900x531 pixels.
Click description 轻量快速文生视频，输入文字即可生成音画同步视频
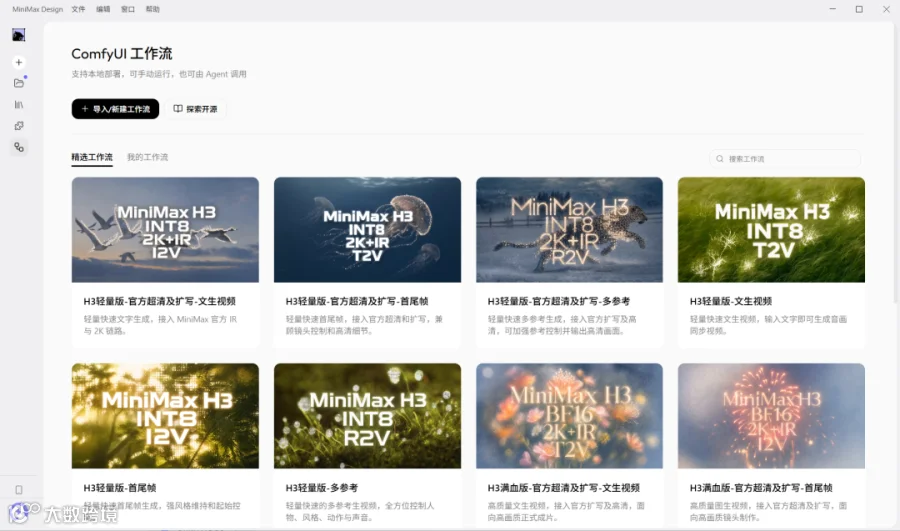(x=768, y=325)
